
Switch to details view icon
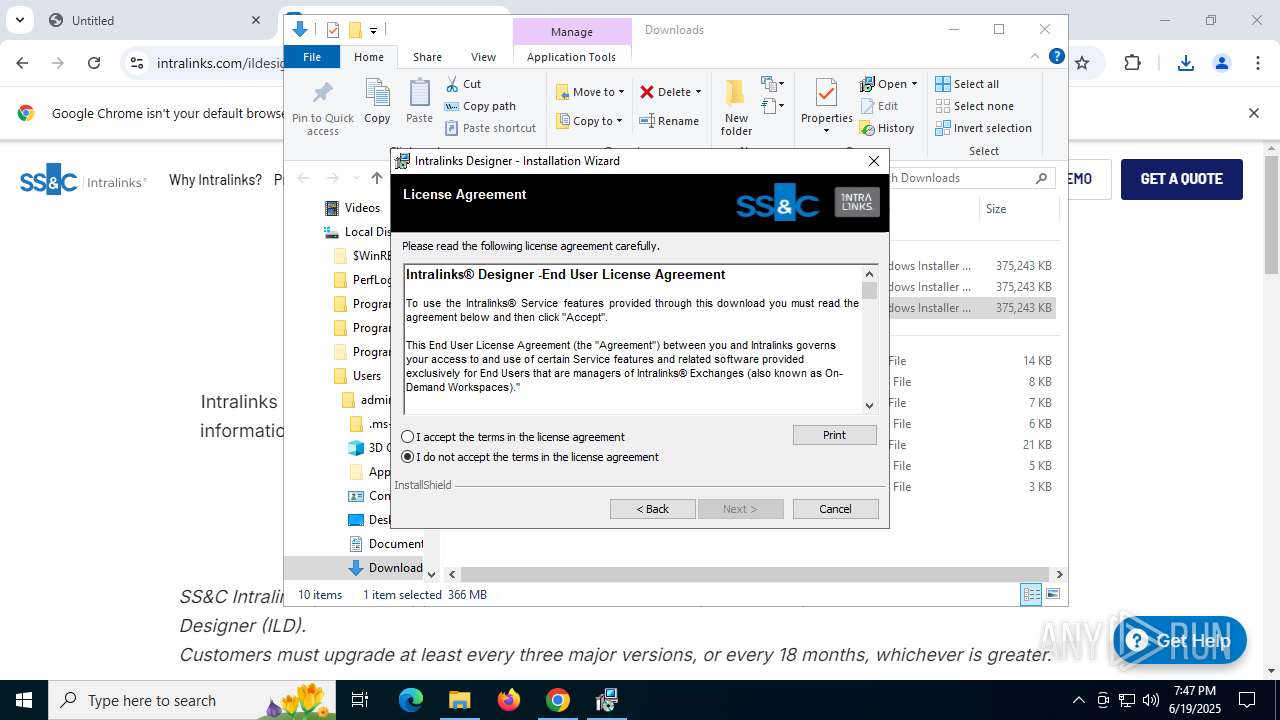[x=1031, y=595]
